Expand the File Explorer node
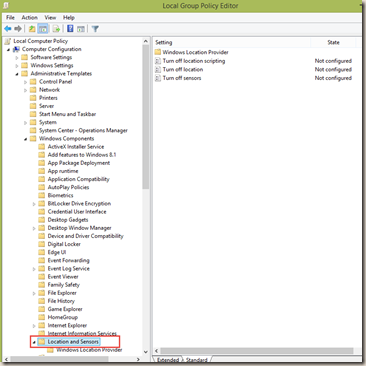 coord(34,293)
